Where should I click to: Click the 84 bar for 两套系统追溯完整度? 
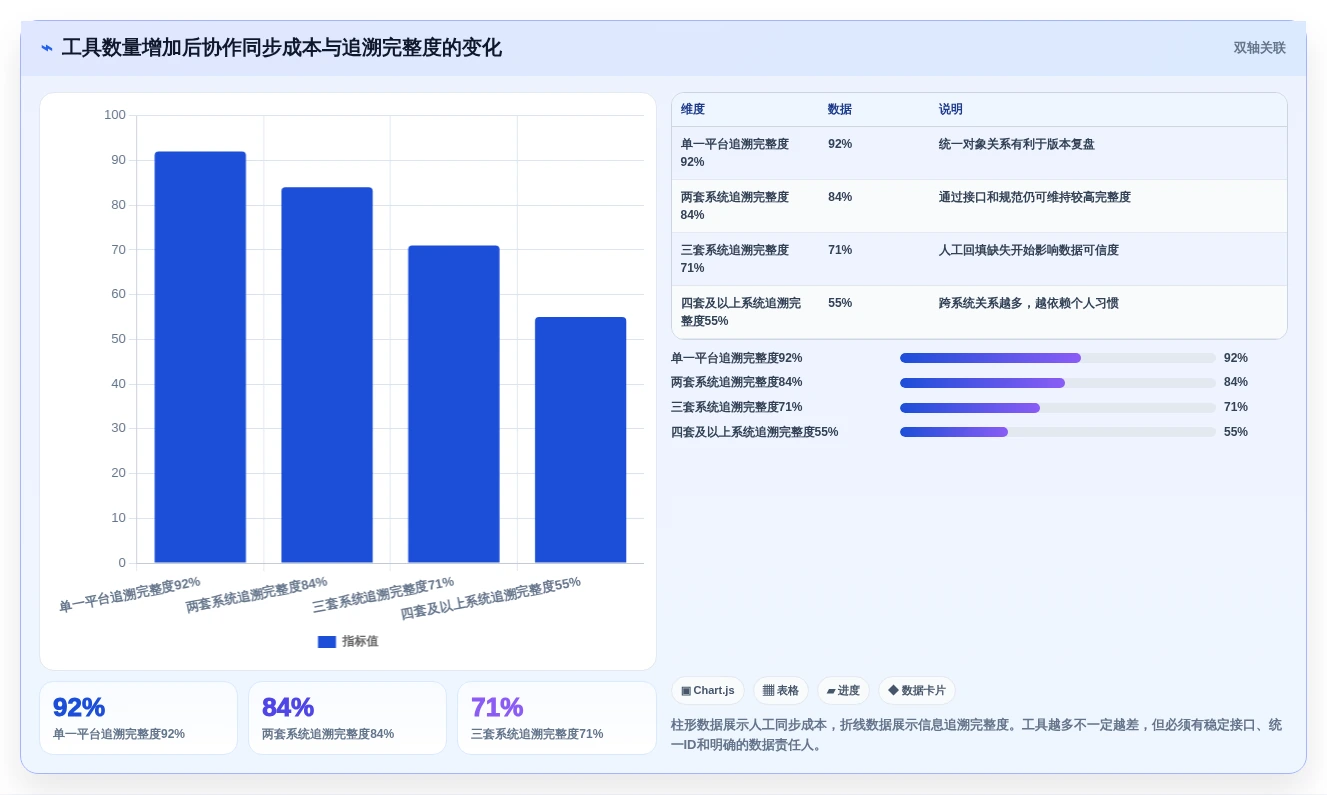327,375
